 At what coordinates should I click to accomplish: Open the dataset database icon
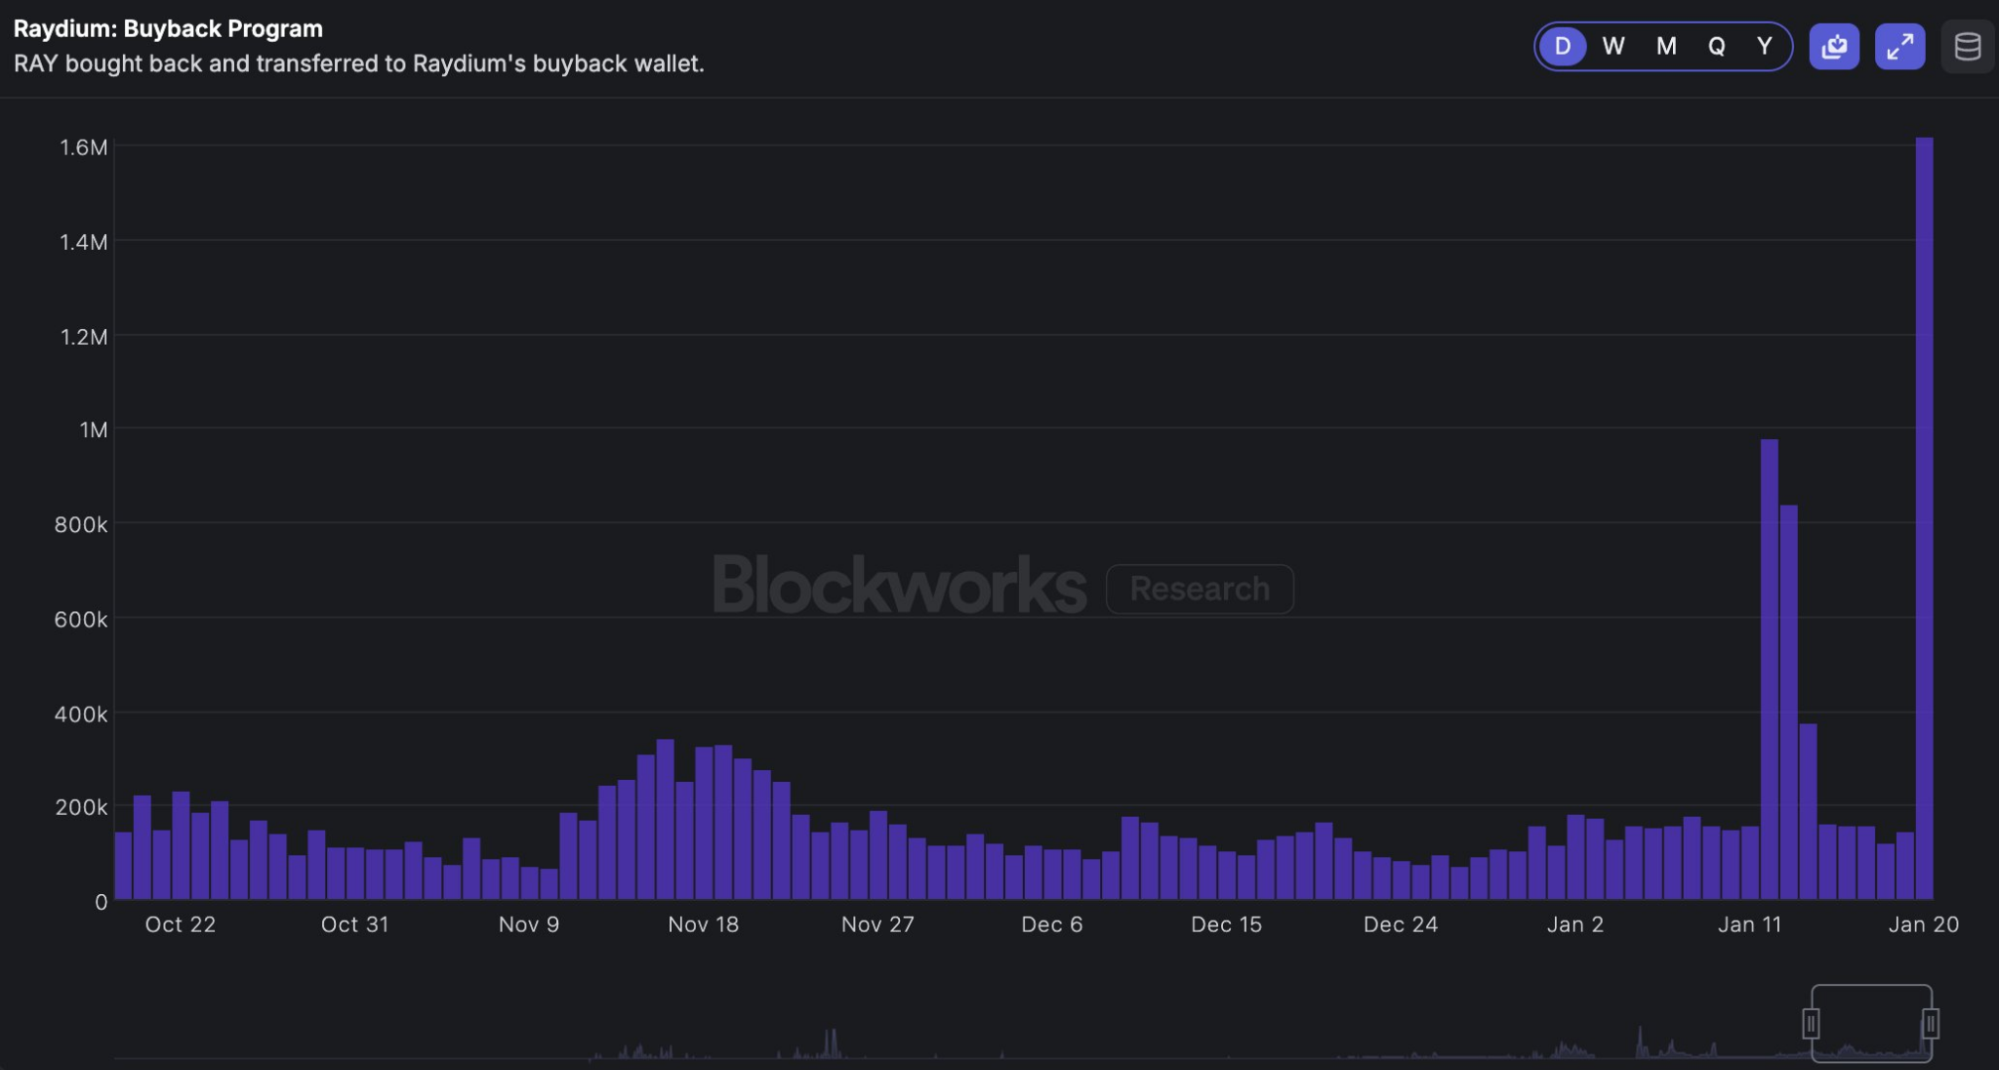click(x=1967, y=46)
